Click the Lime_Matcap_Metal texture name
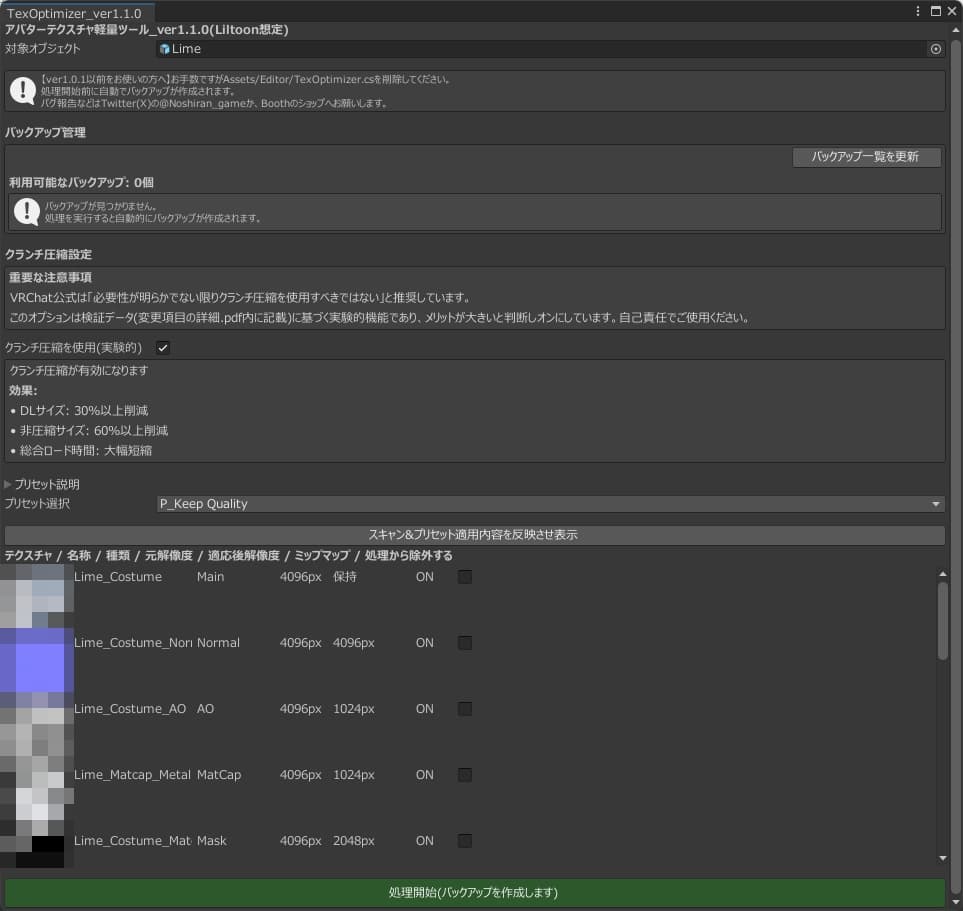Viewport: 963px width, 911px height. pos(133,775)
